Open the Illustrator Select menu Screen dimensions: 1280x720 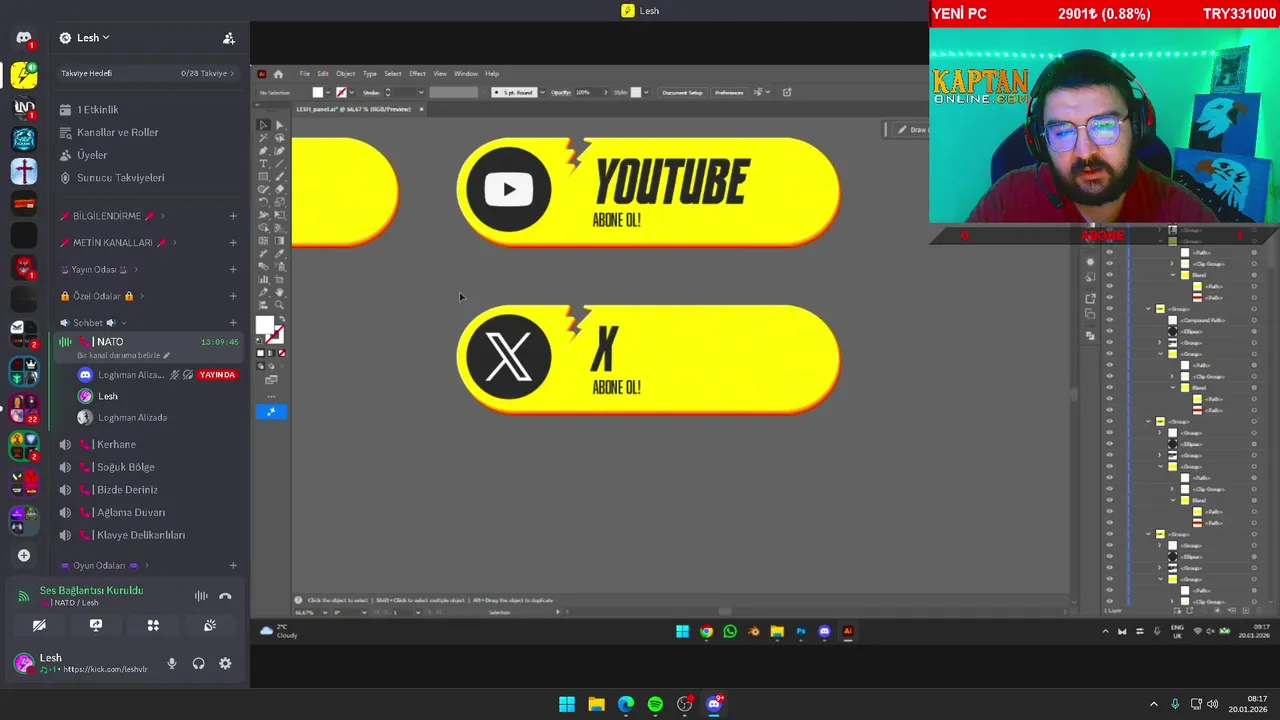(x=393, y=73)
